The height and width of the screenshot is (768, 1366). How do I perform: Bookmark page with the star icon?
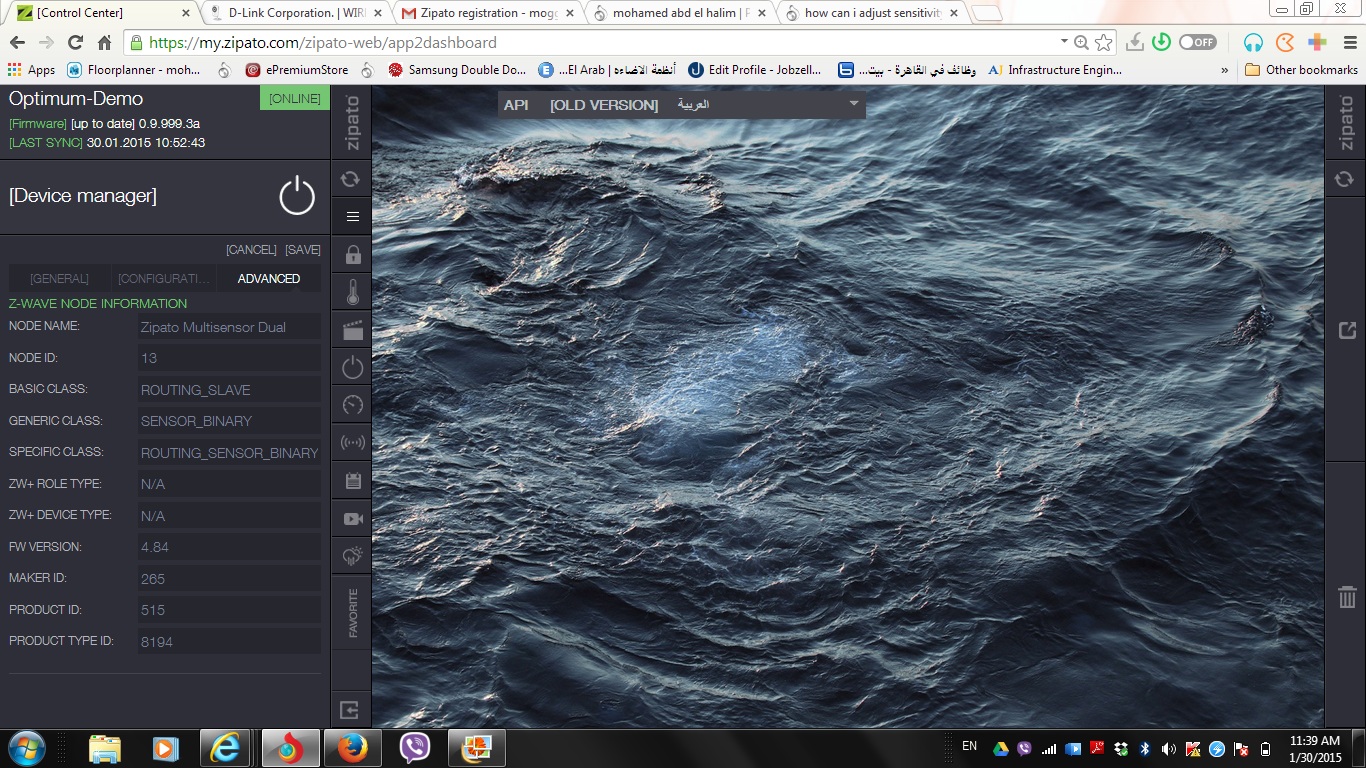click(x=1103, y=43)
